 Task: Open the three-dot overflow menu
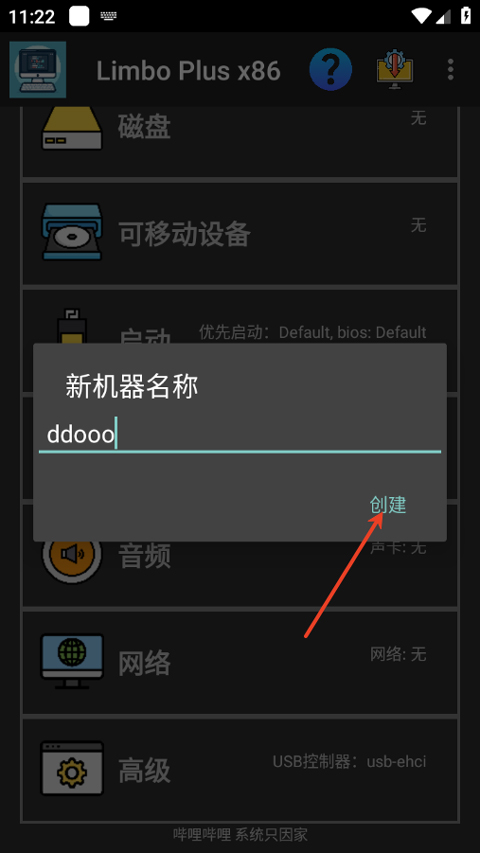[x=450, y=70]
